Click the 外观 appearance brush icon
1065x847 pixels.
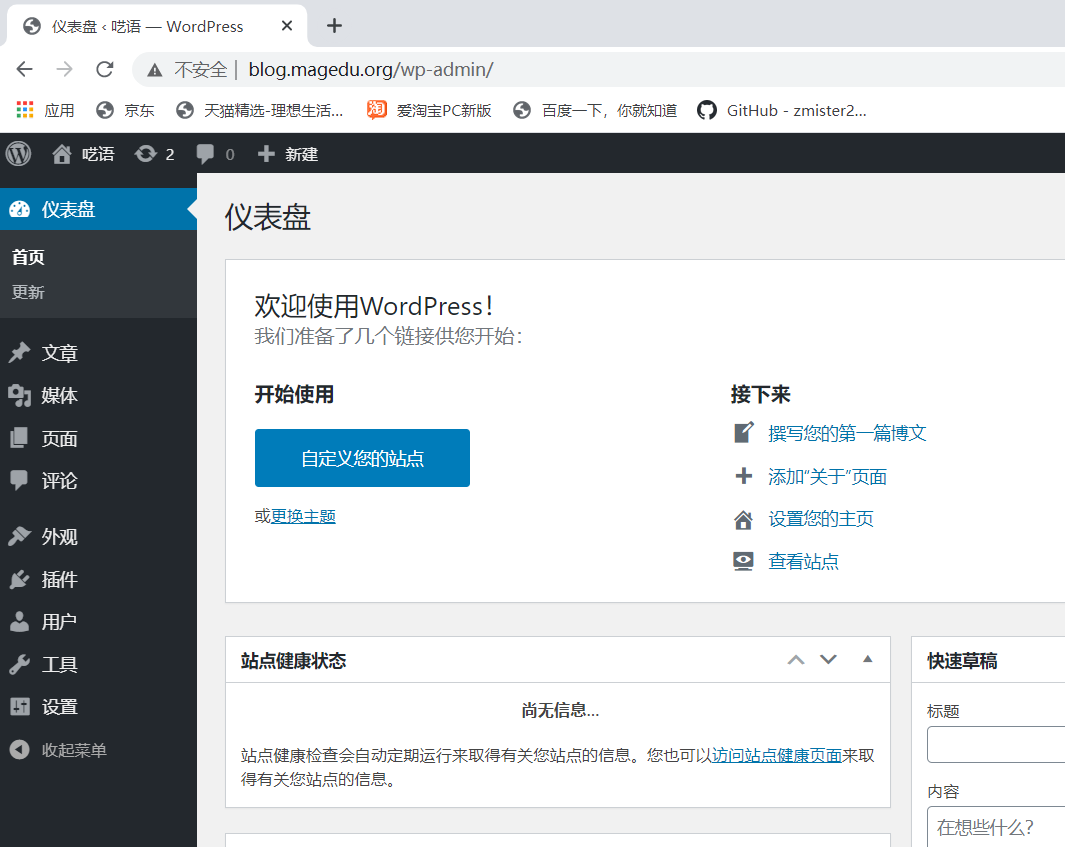[20, 536]
